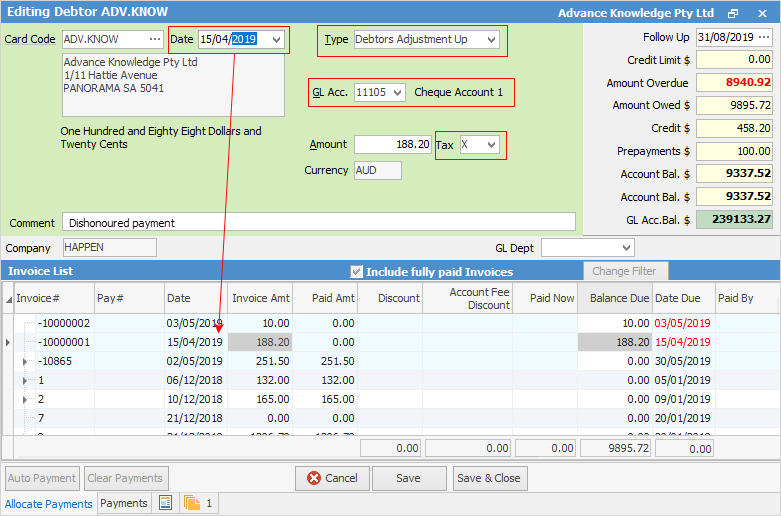The image size is (781, 516).
Task: Switch to the Payments tab
Action: click(x=124, y=503)
